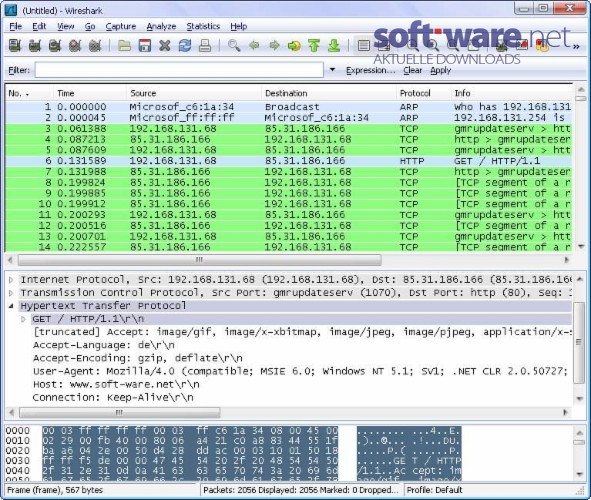This screenshot has width=591, height=500.
Task: Sort by the Protocol column header
Action: tap(423, 93)
